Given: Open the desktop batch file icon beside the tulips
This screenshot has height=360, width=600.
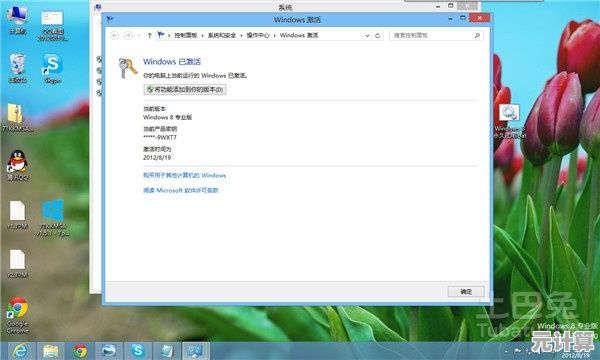Looking at the screenshot, I should coord(509,121).
